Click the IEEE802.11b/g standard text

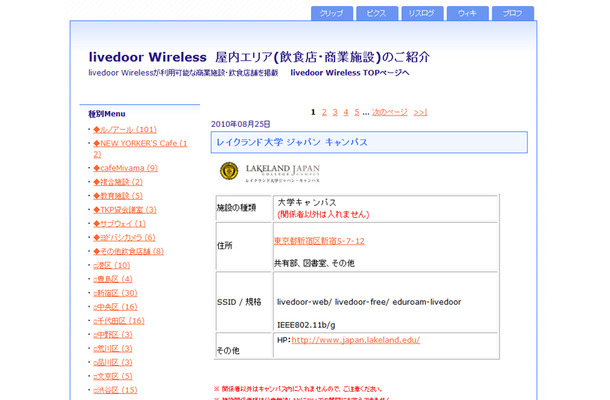click(x=306, y=325)
